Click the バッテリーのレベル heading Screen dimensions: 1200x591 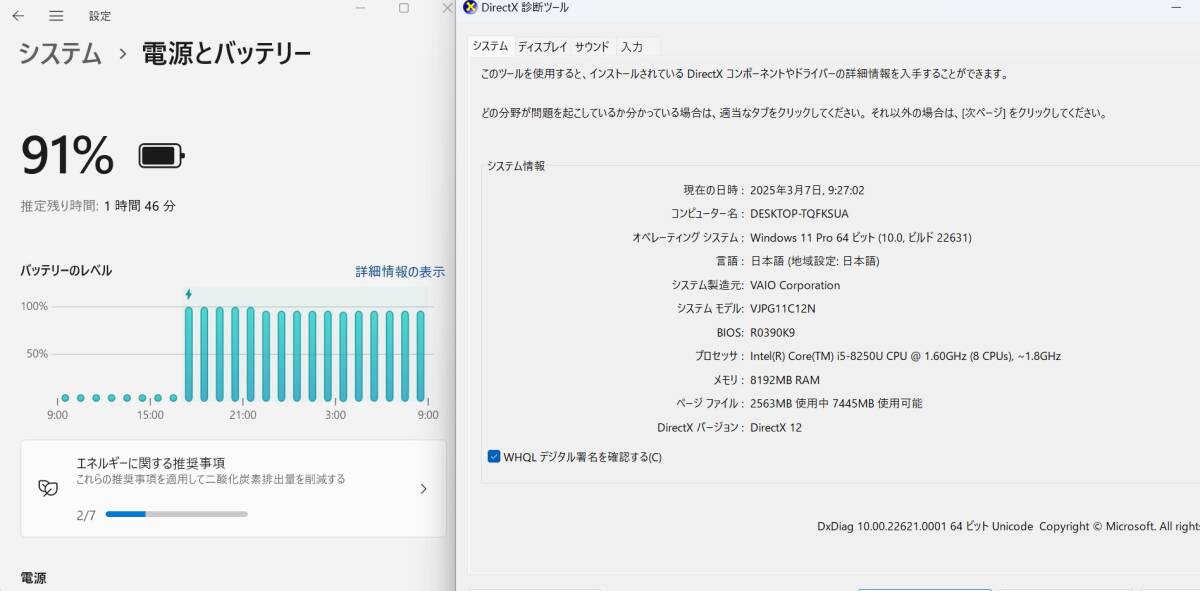66,271
